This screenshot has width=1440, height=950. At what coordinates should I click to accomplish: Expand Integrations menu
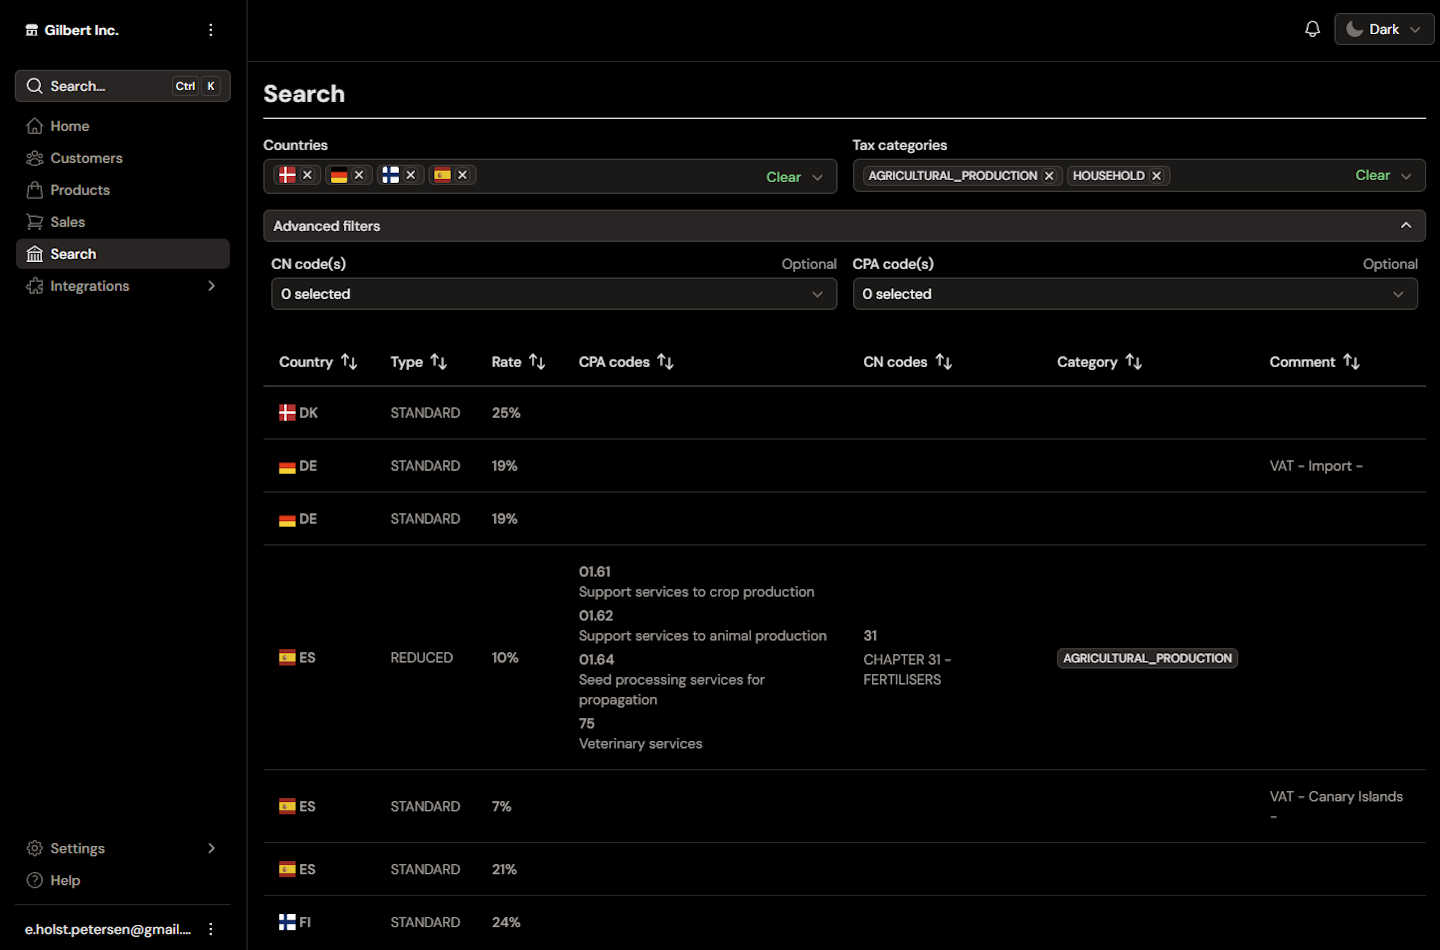click(x=123, y=286)
